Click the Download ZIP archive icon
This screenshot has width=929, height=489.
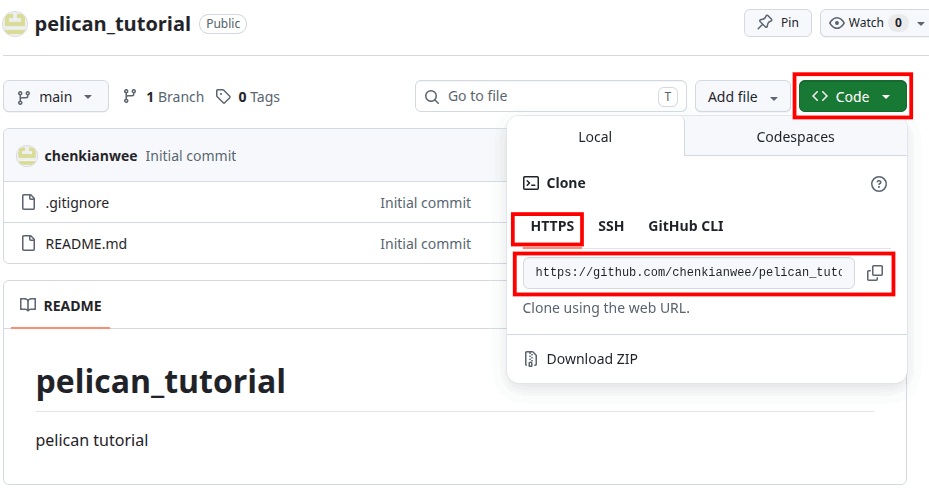pyautogui.click(x=531, y=359)
